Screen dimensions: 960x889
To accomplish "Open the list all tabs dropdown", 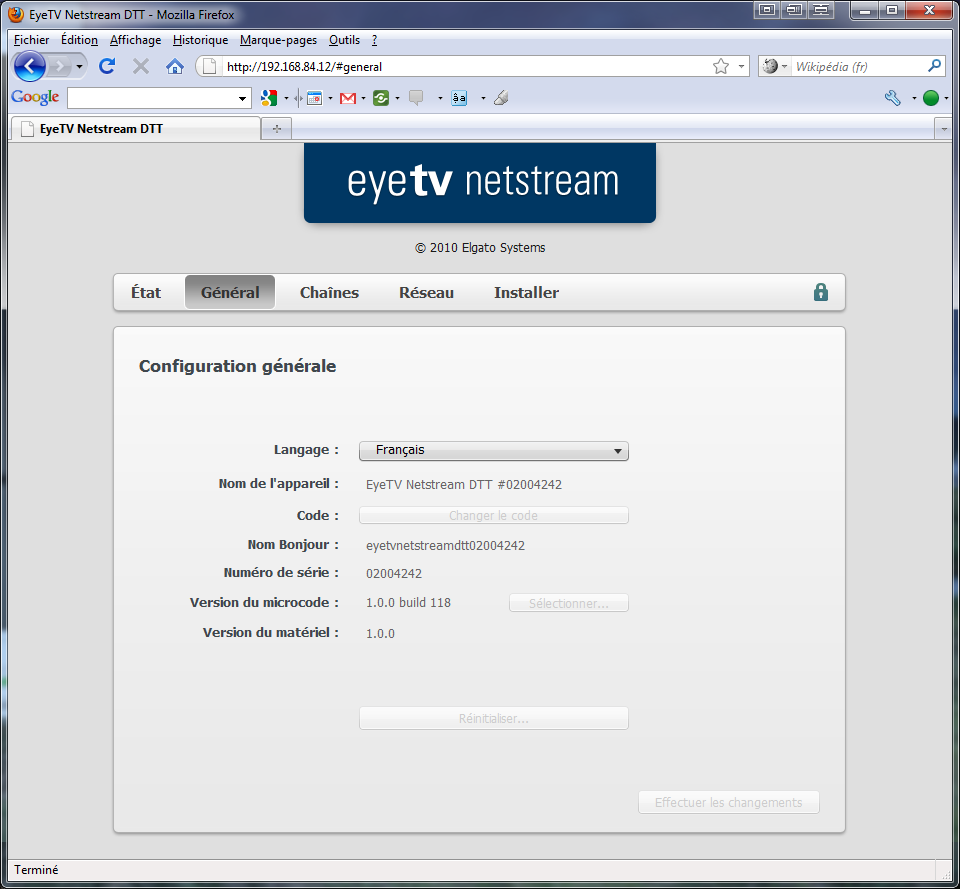I will (x=943, y=129).
